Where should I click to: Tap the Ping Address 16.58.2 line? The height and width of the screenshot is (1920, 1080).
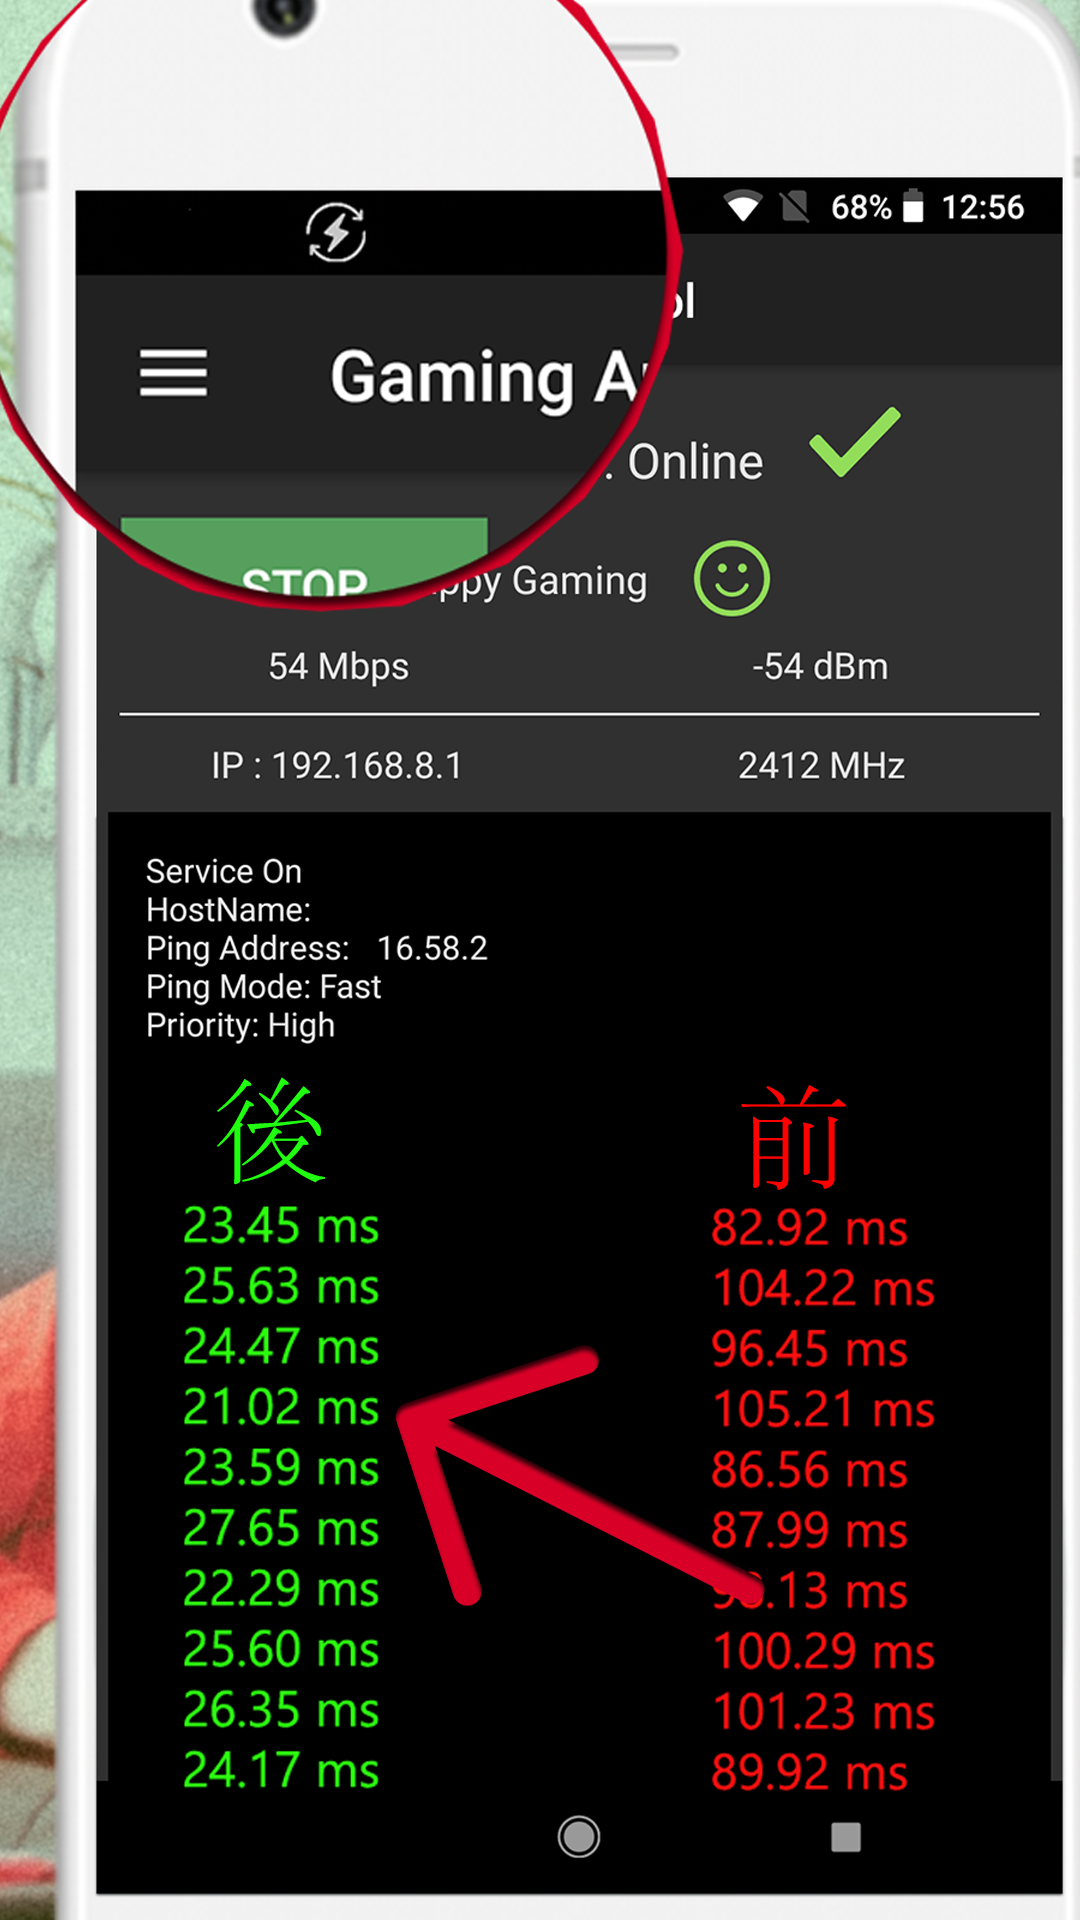[x=317, y=948]
